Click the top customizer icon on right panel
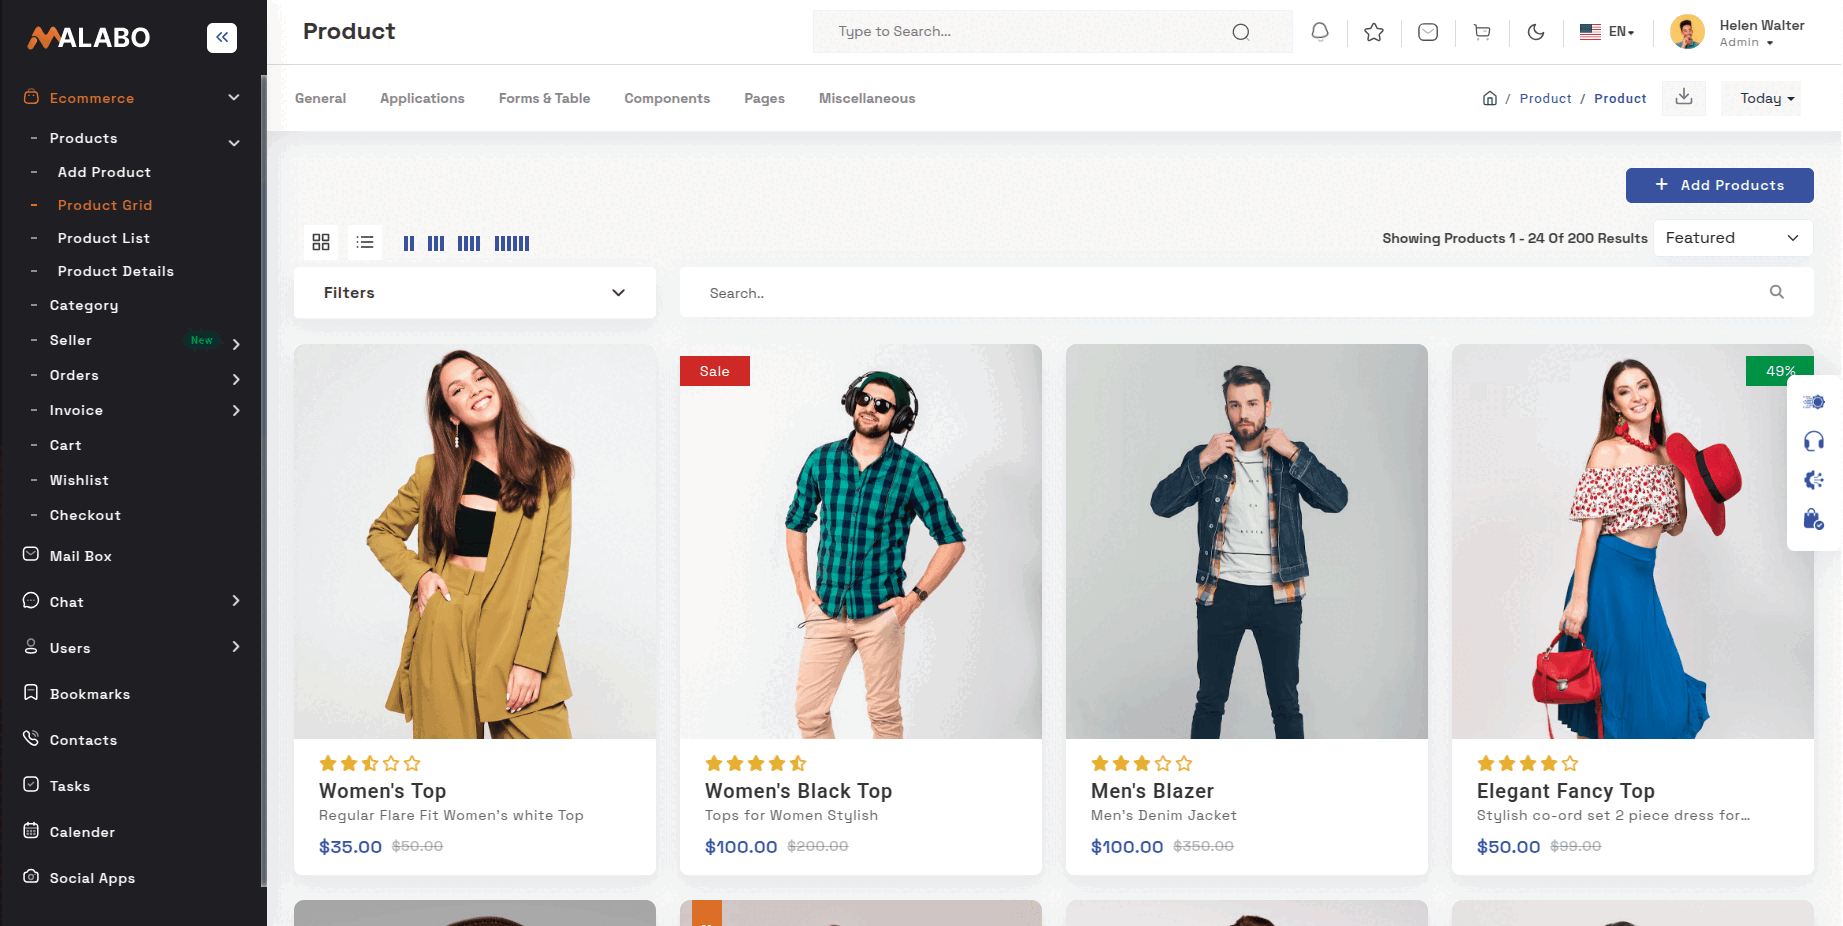Viewport: 1843px width, 926px height. [x=1814, y=402]
